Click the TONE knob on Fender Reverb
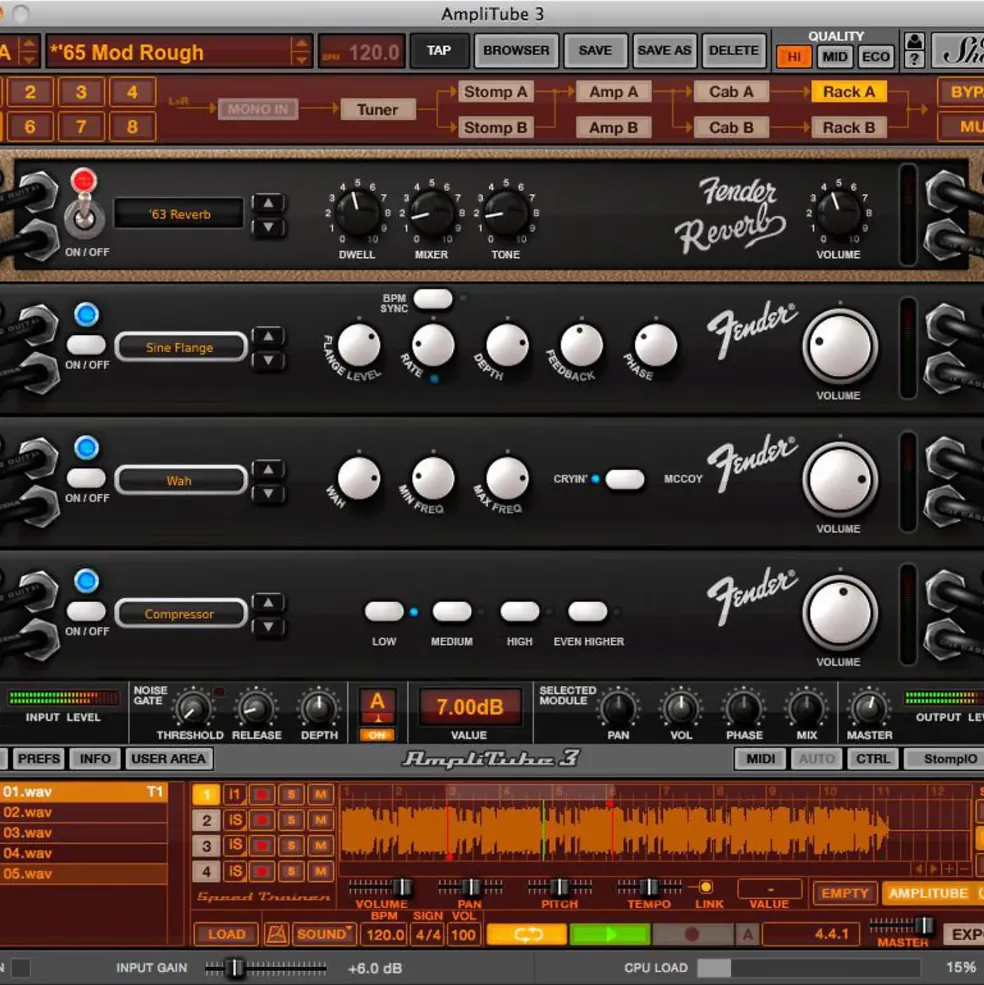This screenshot has height=985, width=984. click(506, 212)
